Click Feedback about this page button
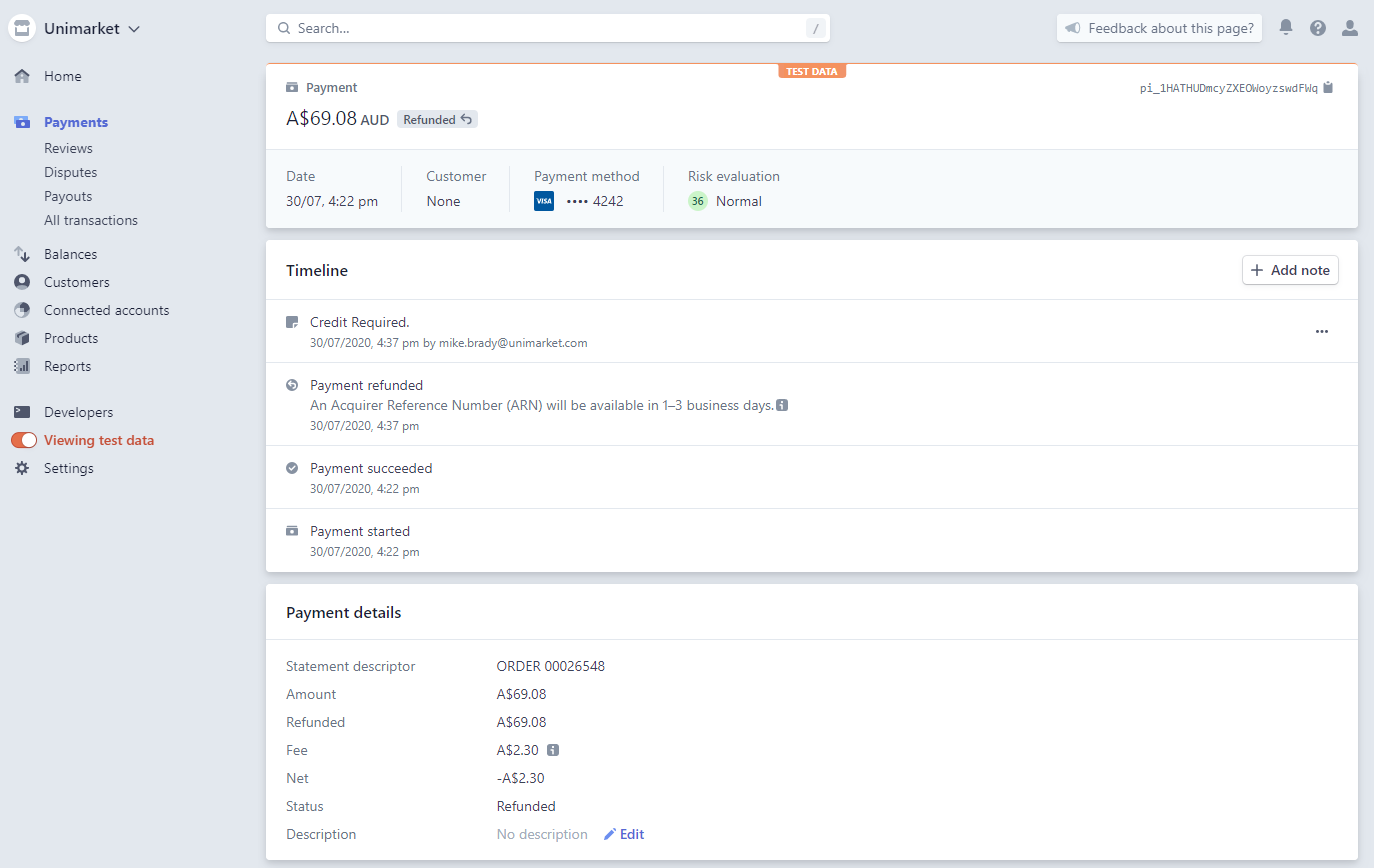1374x868 pixels. [1159, 28]
